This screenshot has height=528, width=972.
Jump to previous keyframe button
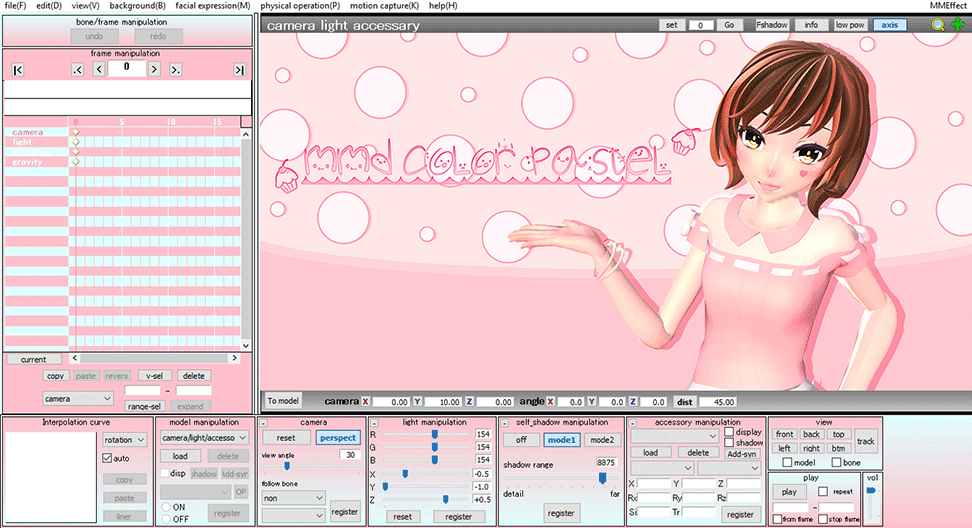click(x=77, y=69)
